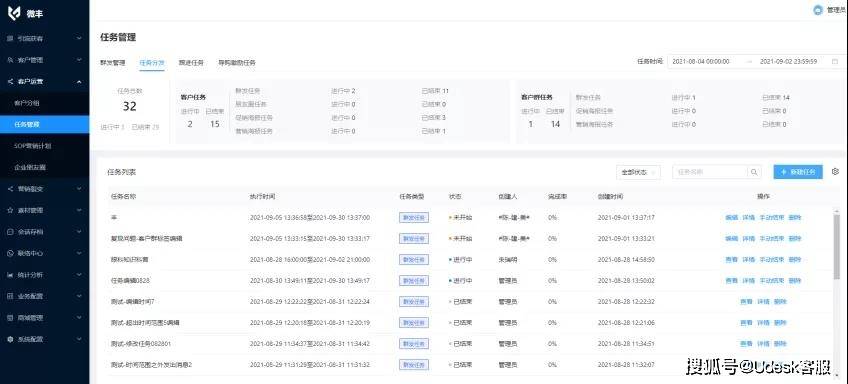Click creation time 2021-08-28 14:58:50

click(626, 260)
